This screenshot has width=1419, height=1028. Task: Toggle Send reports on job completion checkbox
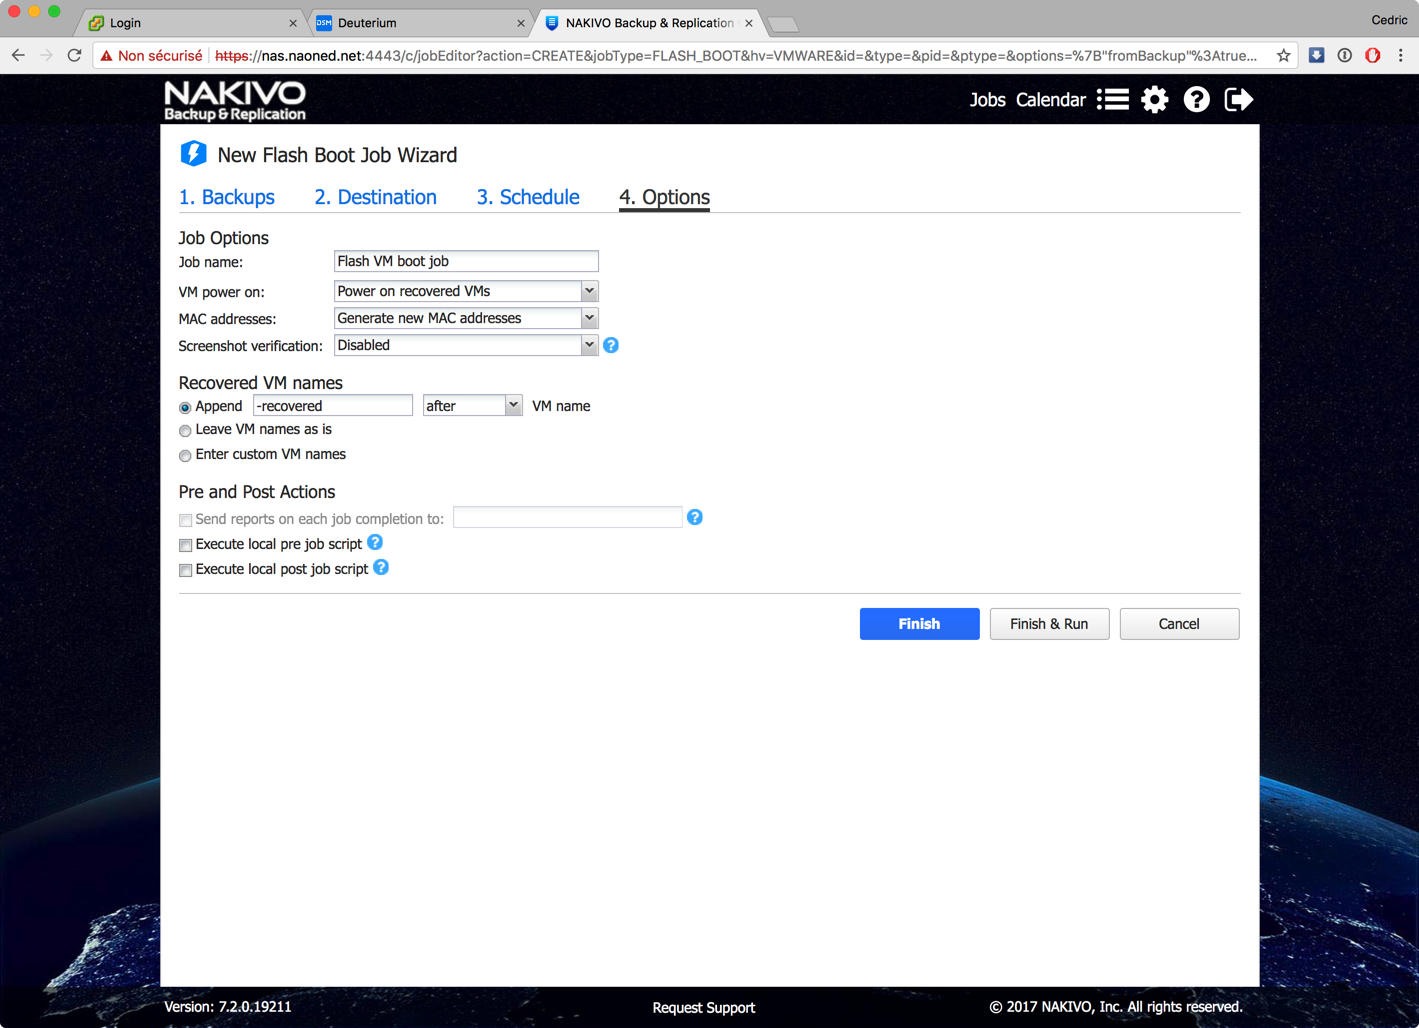186,520
